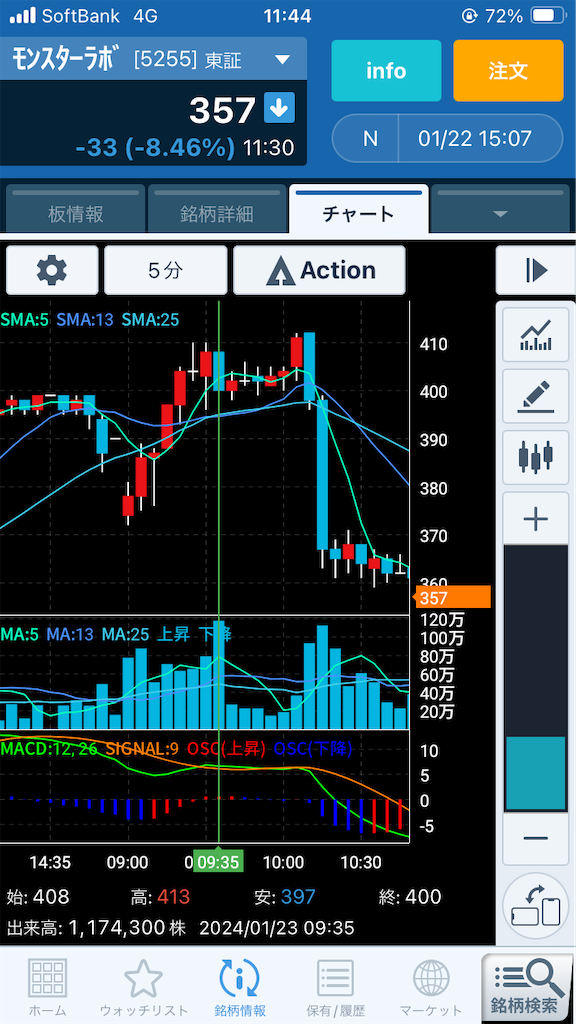
Task: Tap the 09:35 crosshair time marker
Action: point(219,861)
